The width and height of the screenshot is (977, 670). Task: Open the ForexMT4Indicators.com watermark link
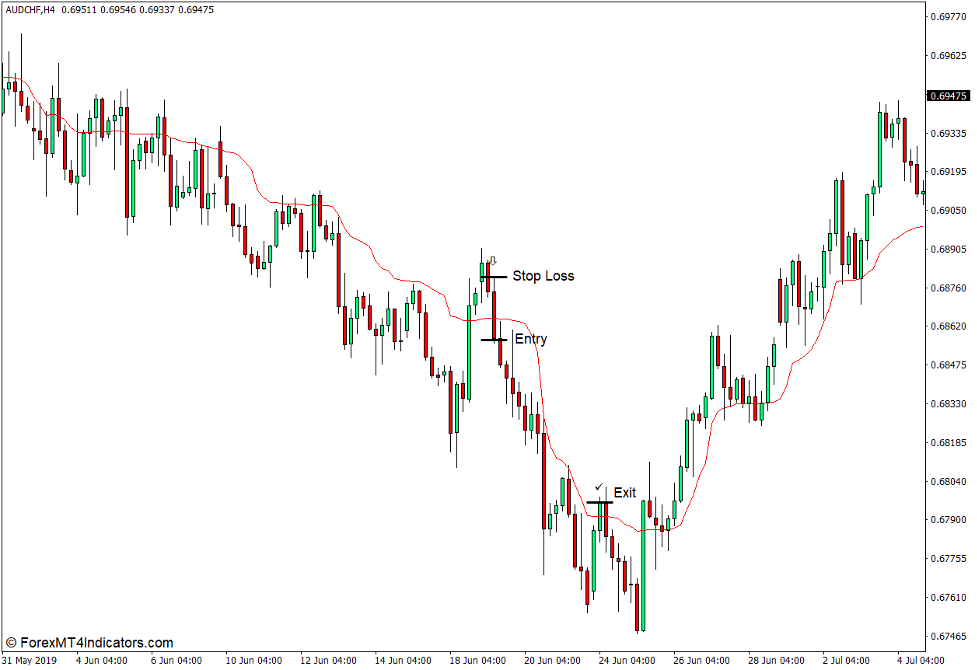96,643
